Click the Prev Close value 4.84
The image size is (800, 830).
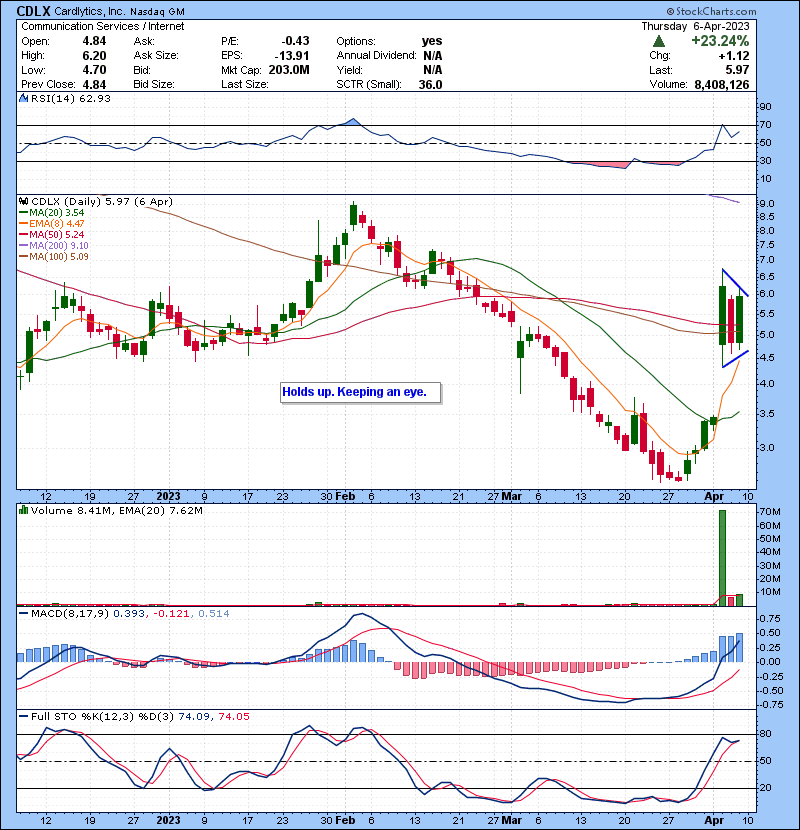(94, 85)
